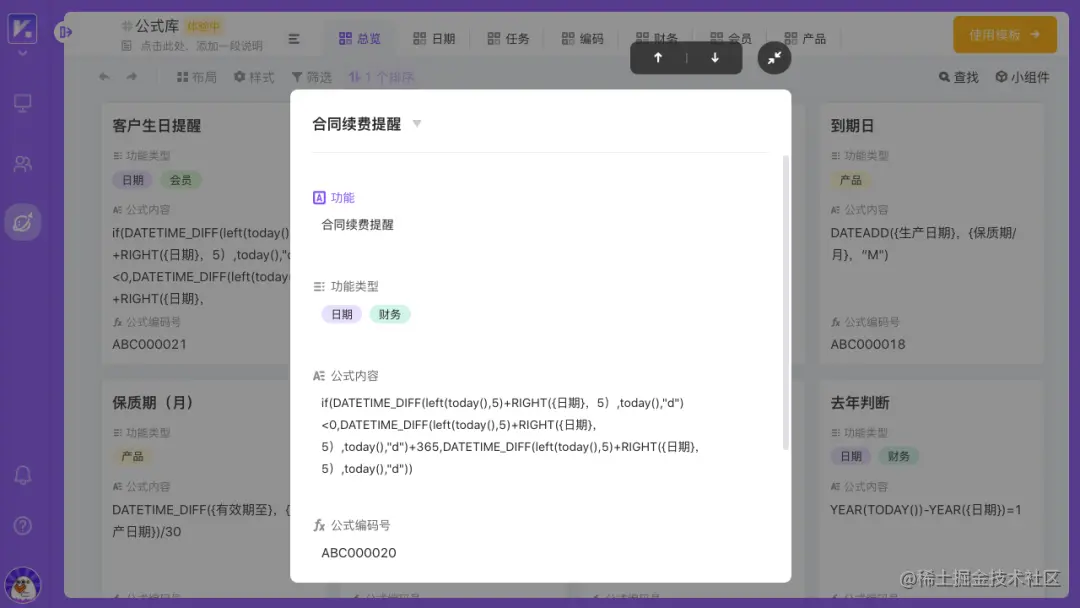Click the 使用模板 button
The image size is (1080, 608).
click(1004, 34)
